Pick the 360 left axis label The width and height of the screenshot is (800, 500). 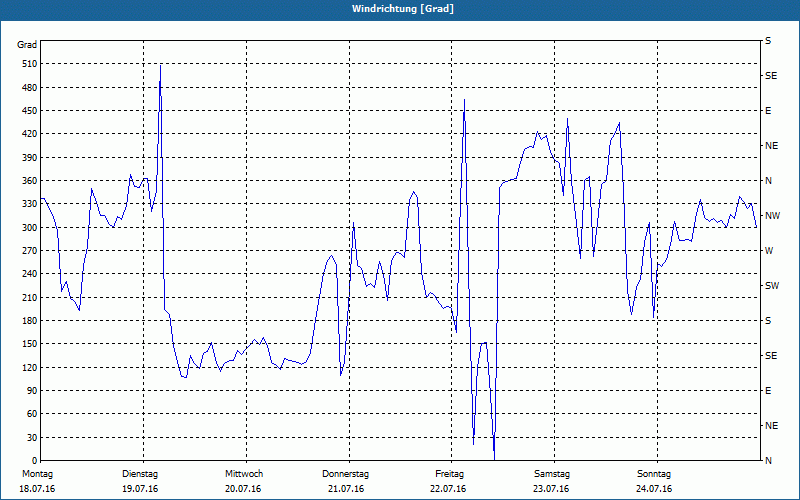(30, 181)
